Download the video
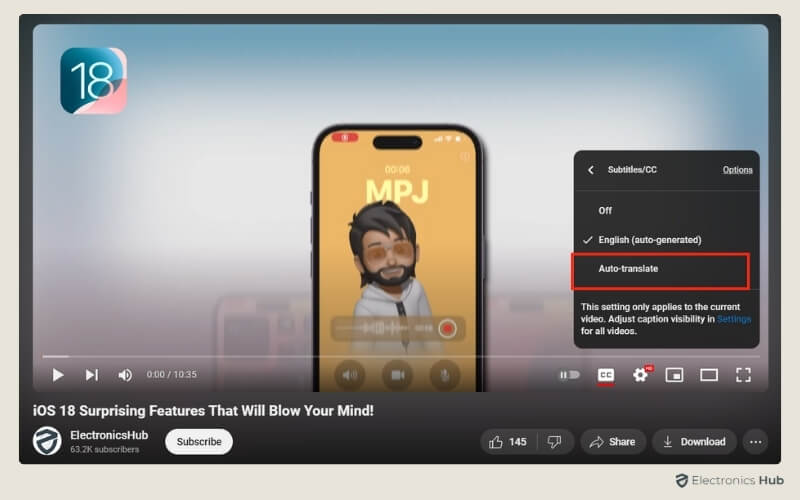This screenshot has height=500, width=800. [x=694, y=442]
